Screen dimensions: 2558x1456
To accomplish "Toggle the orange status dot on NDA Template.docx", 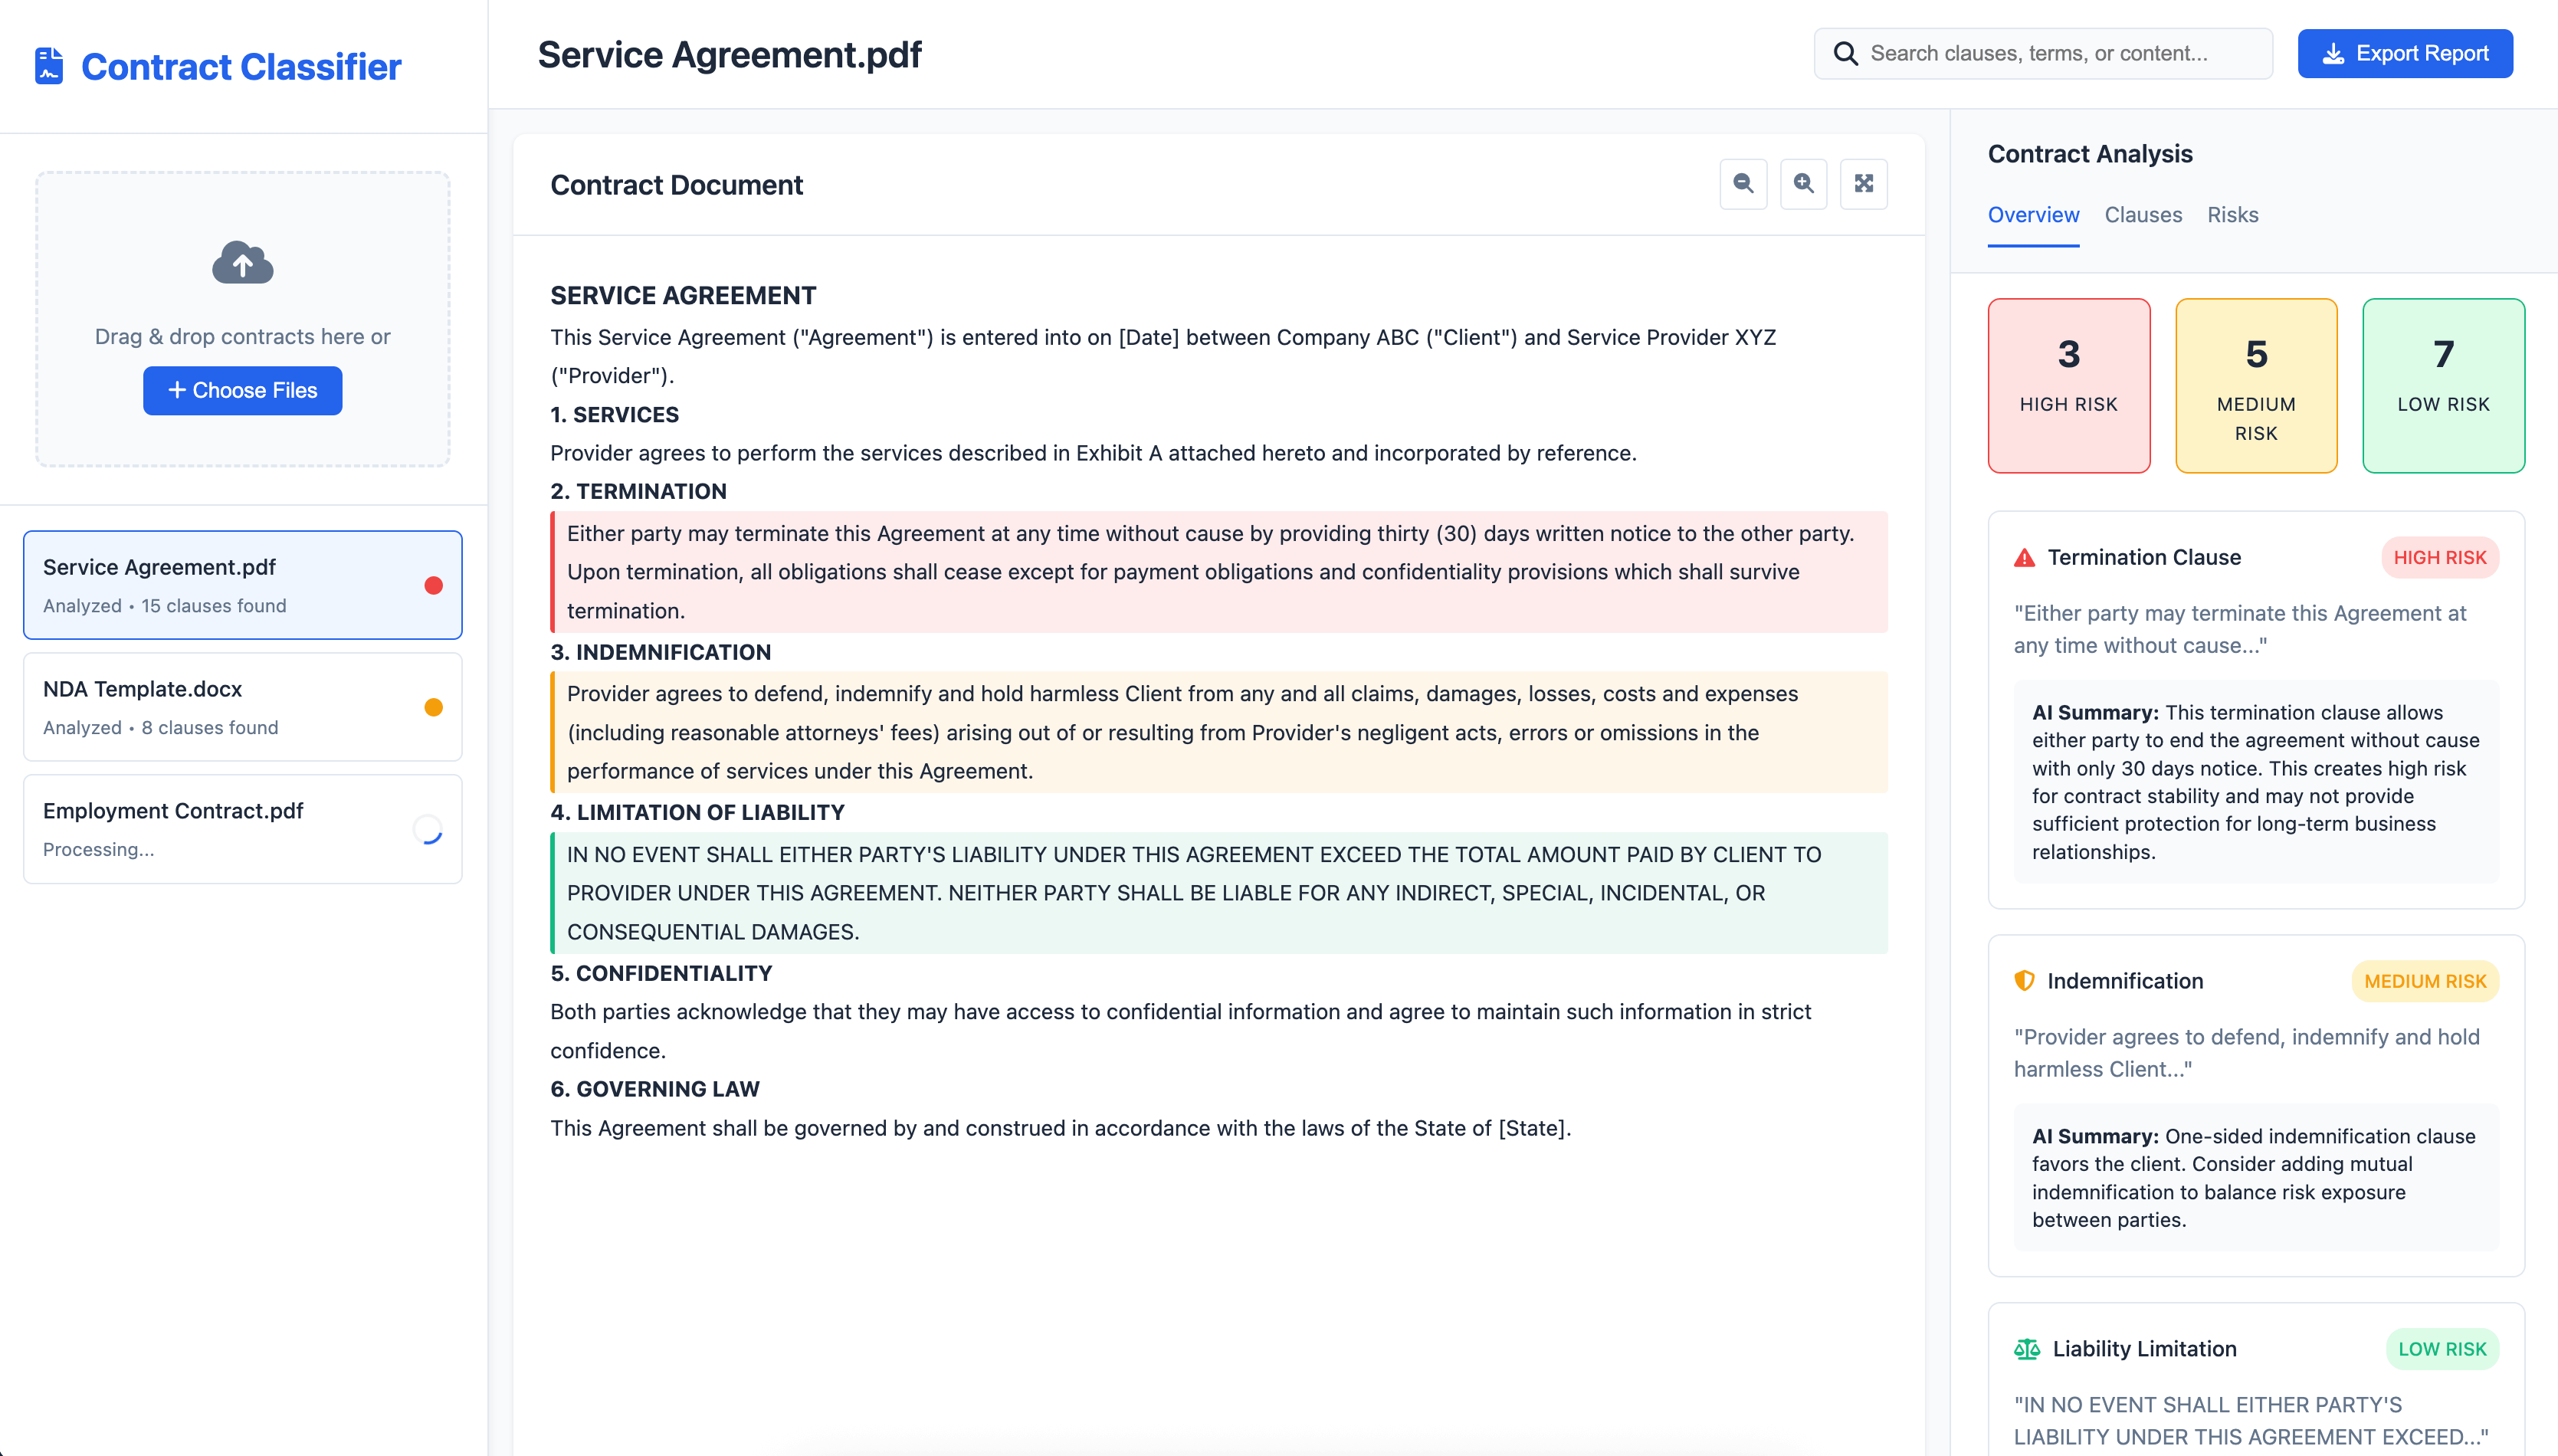I will (x=433, y=707).
